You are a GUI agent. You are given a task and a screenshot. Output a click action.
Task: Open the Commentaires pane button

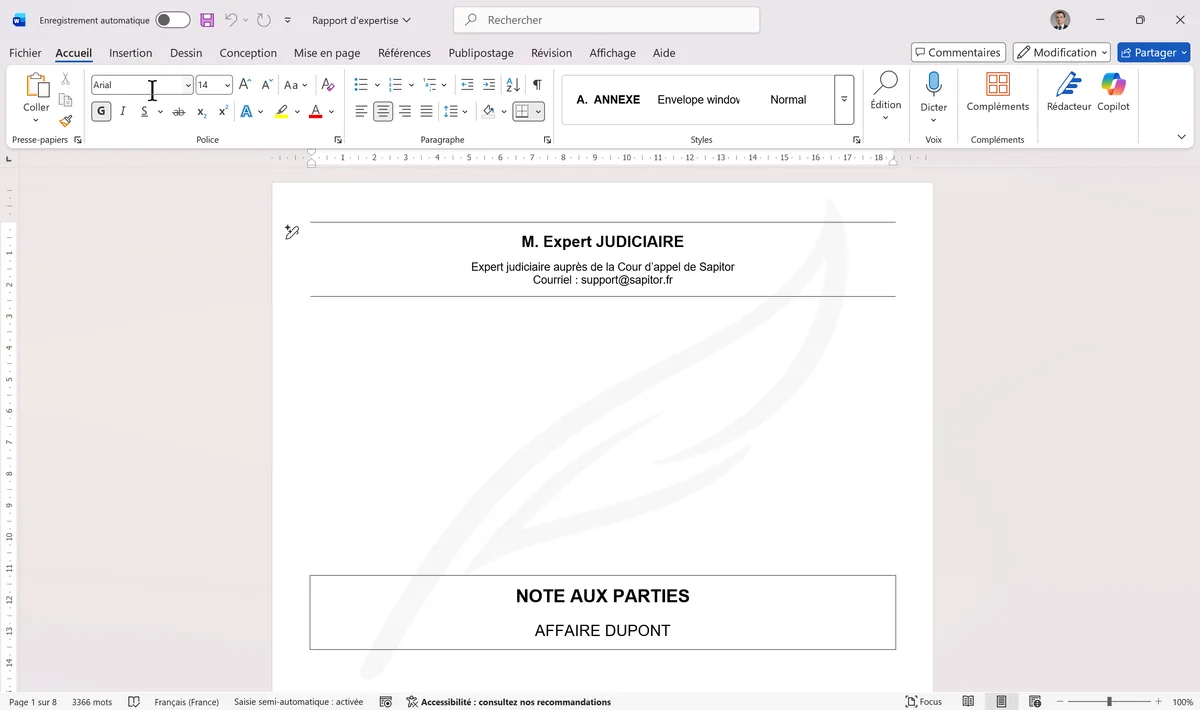click(x=958, y=52)
